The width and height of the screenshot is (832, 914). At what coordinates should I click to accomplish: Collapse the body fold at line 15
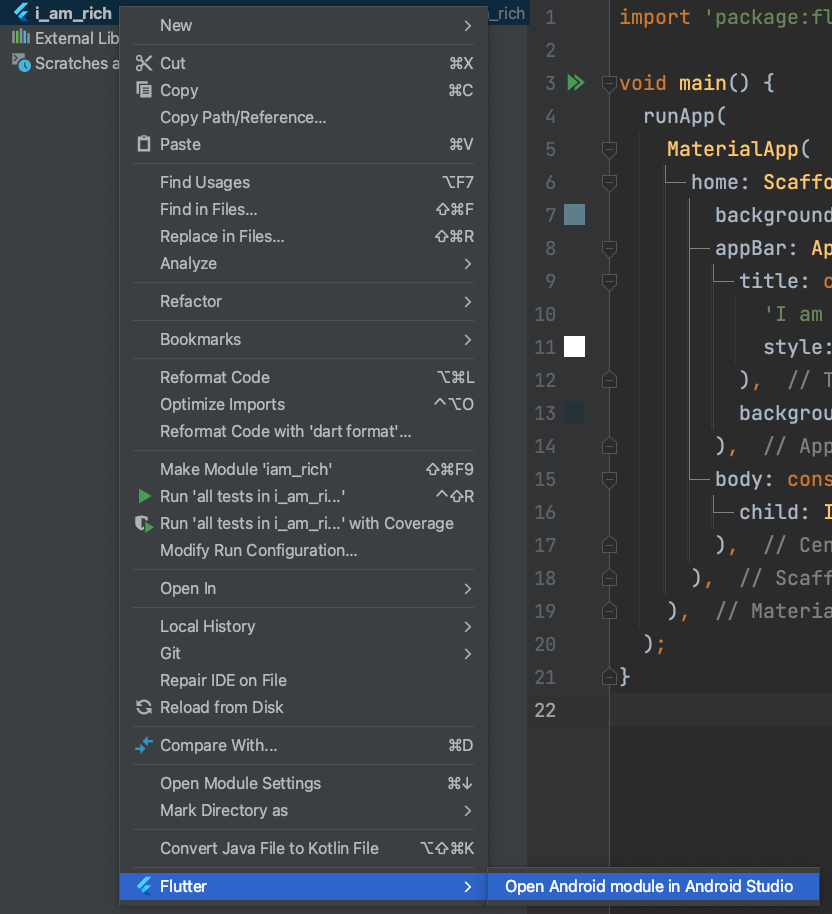pyautogui.click(x=609, y=479)
